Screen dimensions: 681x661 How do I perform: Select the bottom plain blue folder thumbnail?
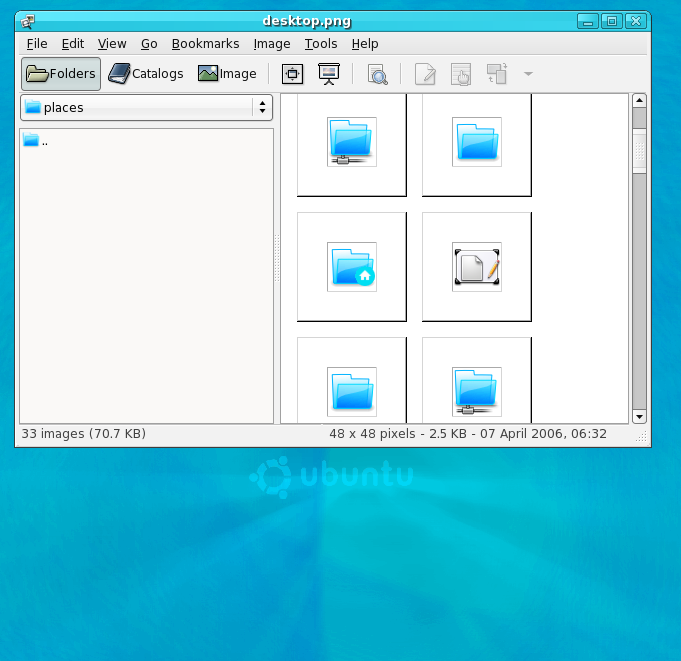coord(352,380)
